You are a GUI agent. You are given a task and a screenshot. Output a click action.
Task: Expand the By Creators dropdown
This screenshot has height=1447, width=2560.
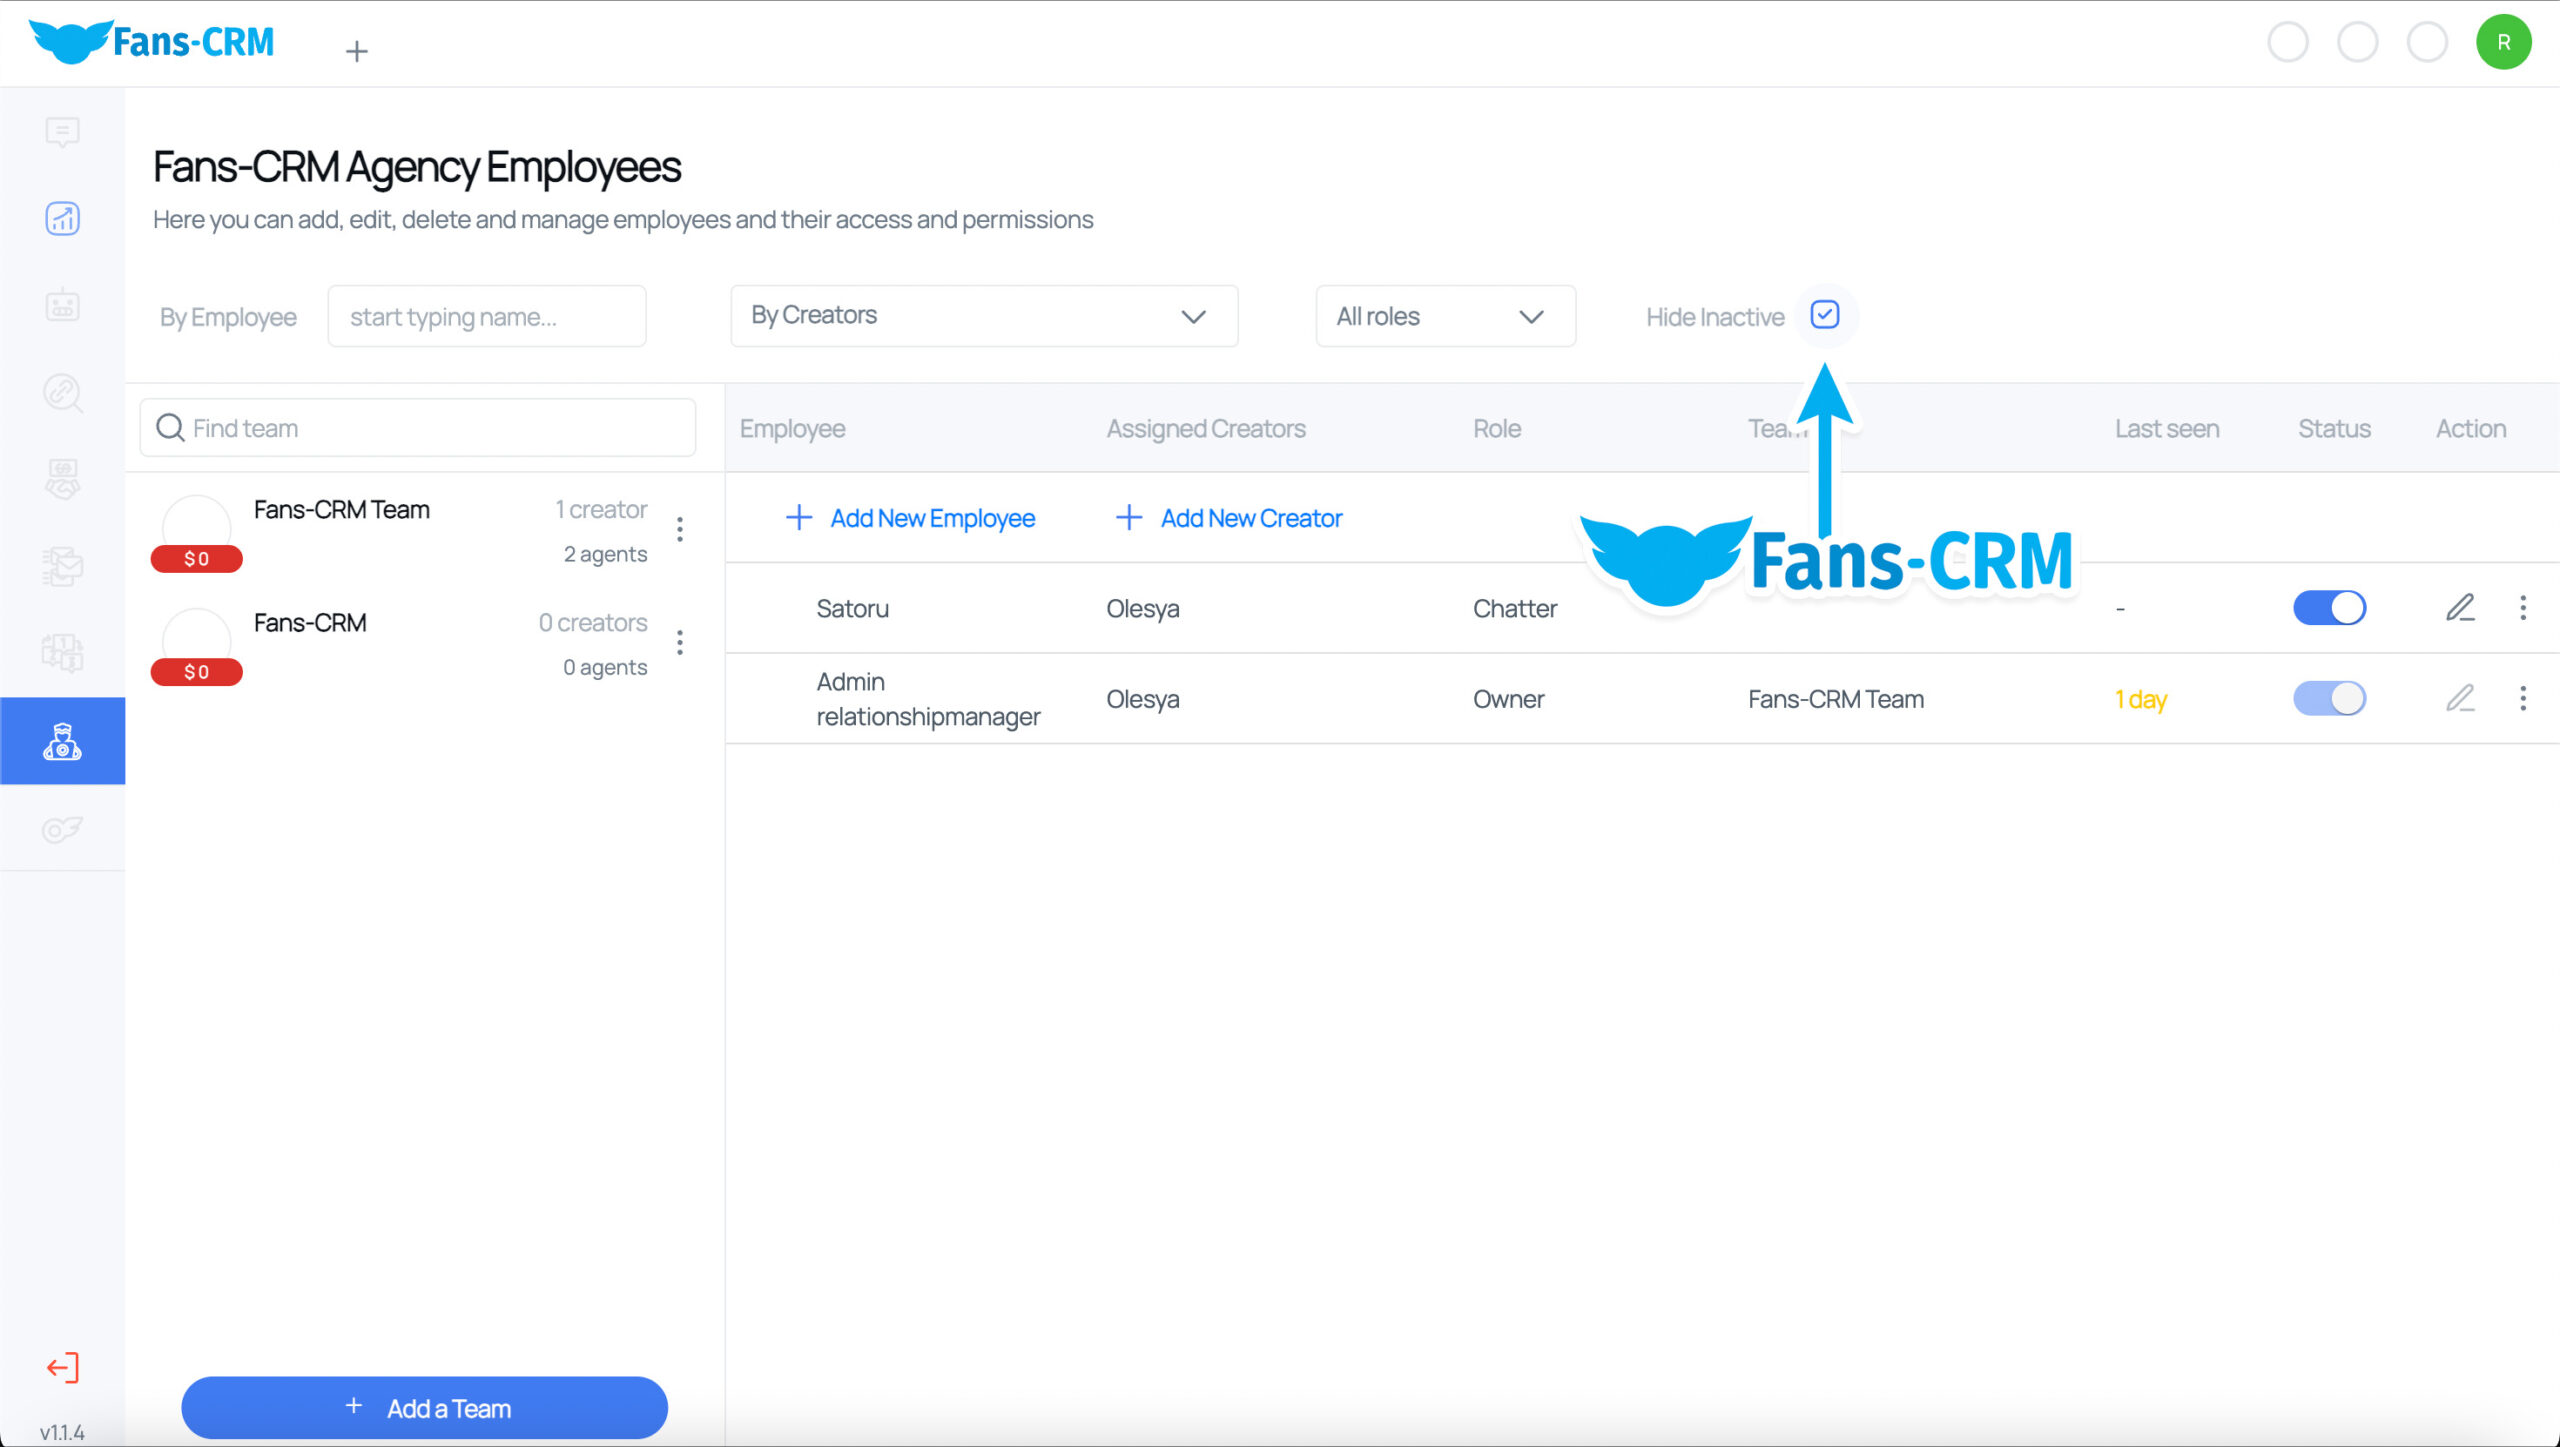984,316
